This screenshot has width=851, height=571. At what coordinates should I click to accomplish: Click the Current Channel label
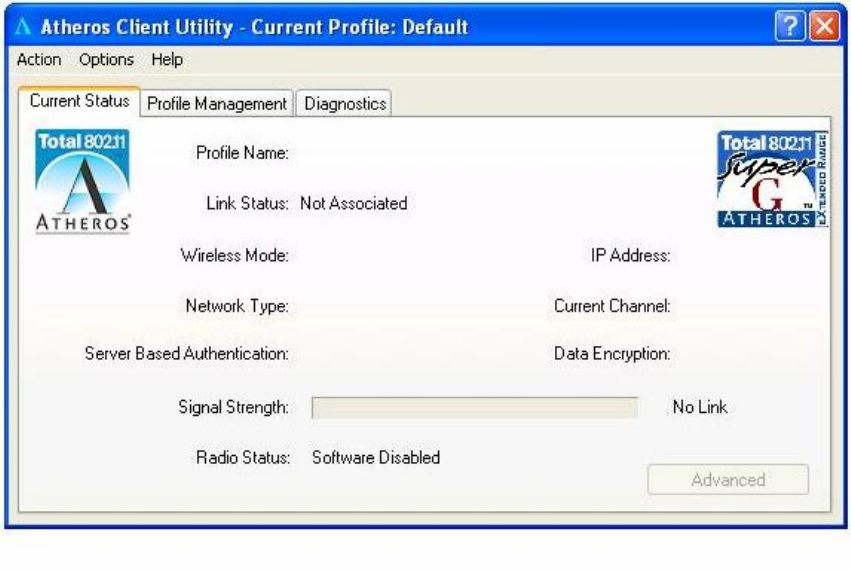pyautogui.click(x=612, y=306)
